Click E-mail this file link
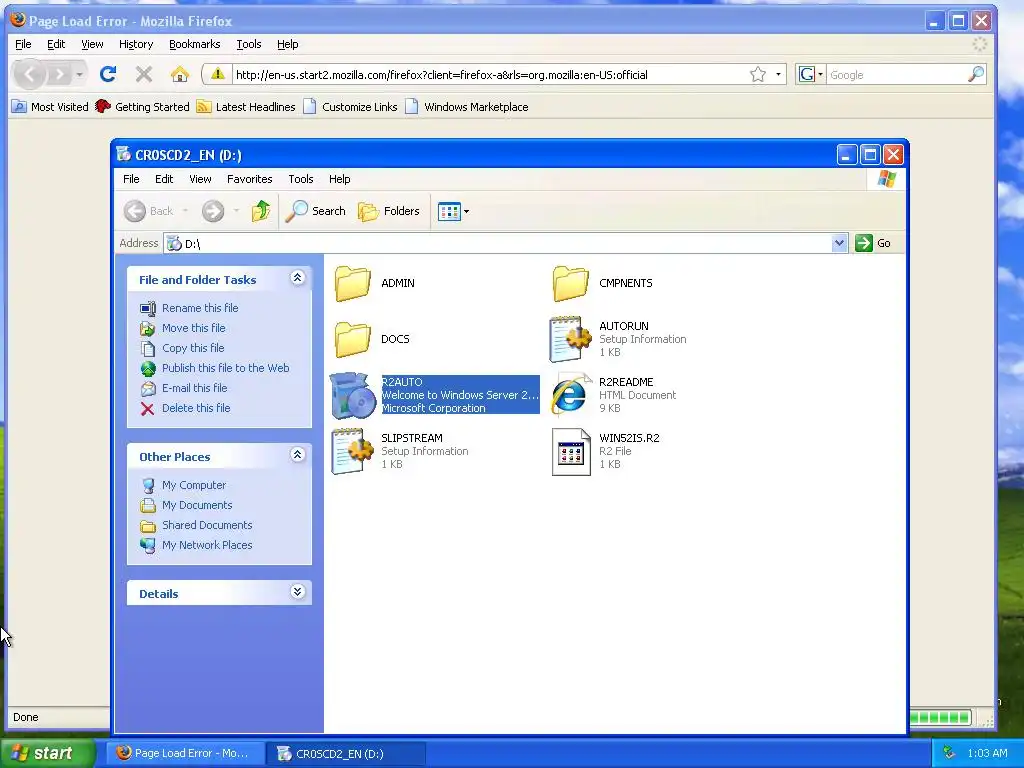The image size is (1024, 768). click(x=195, y=389)
